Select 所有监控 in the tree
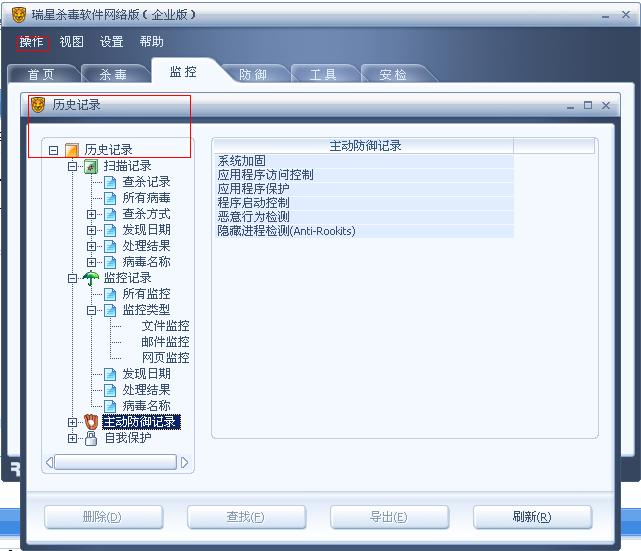 146,294
